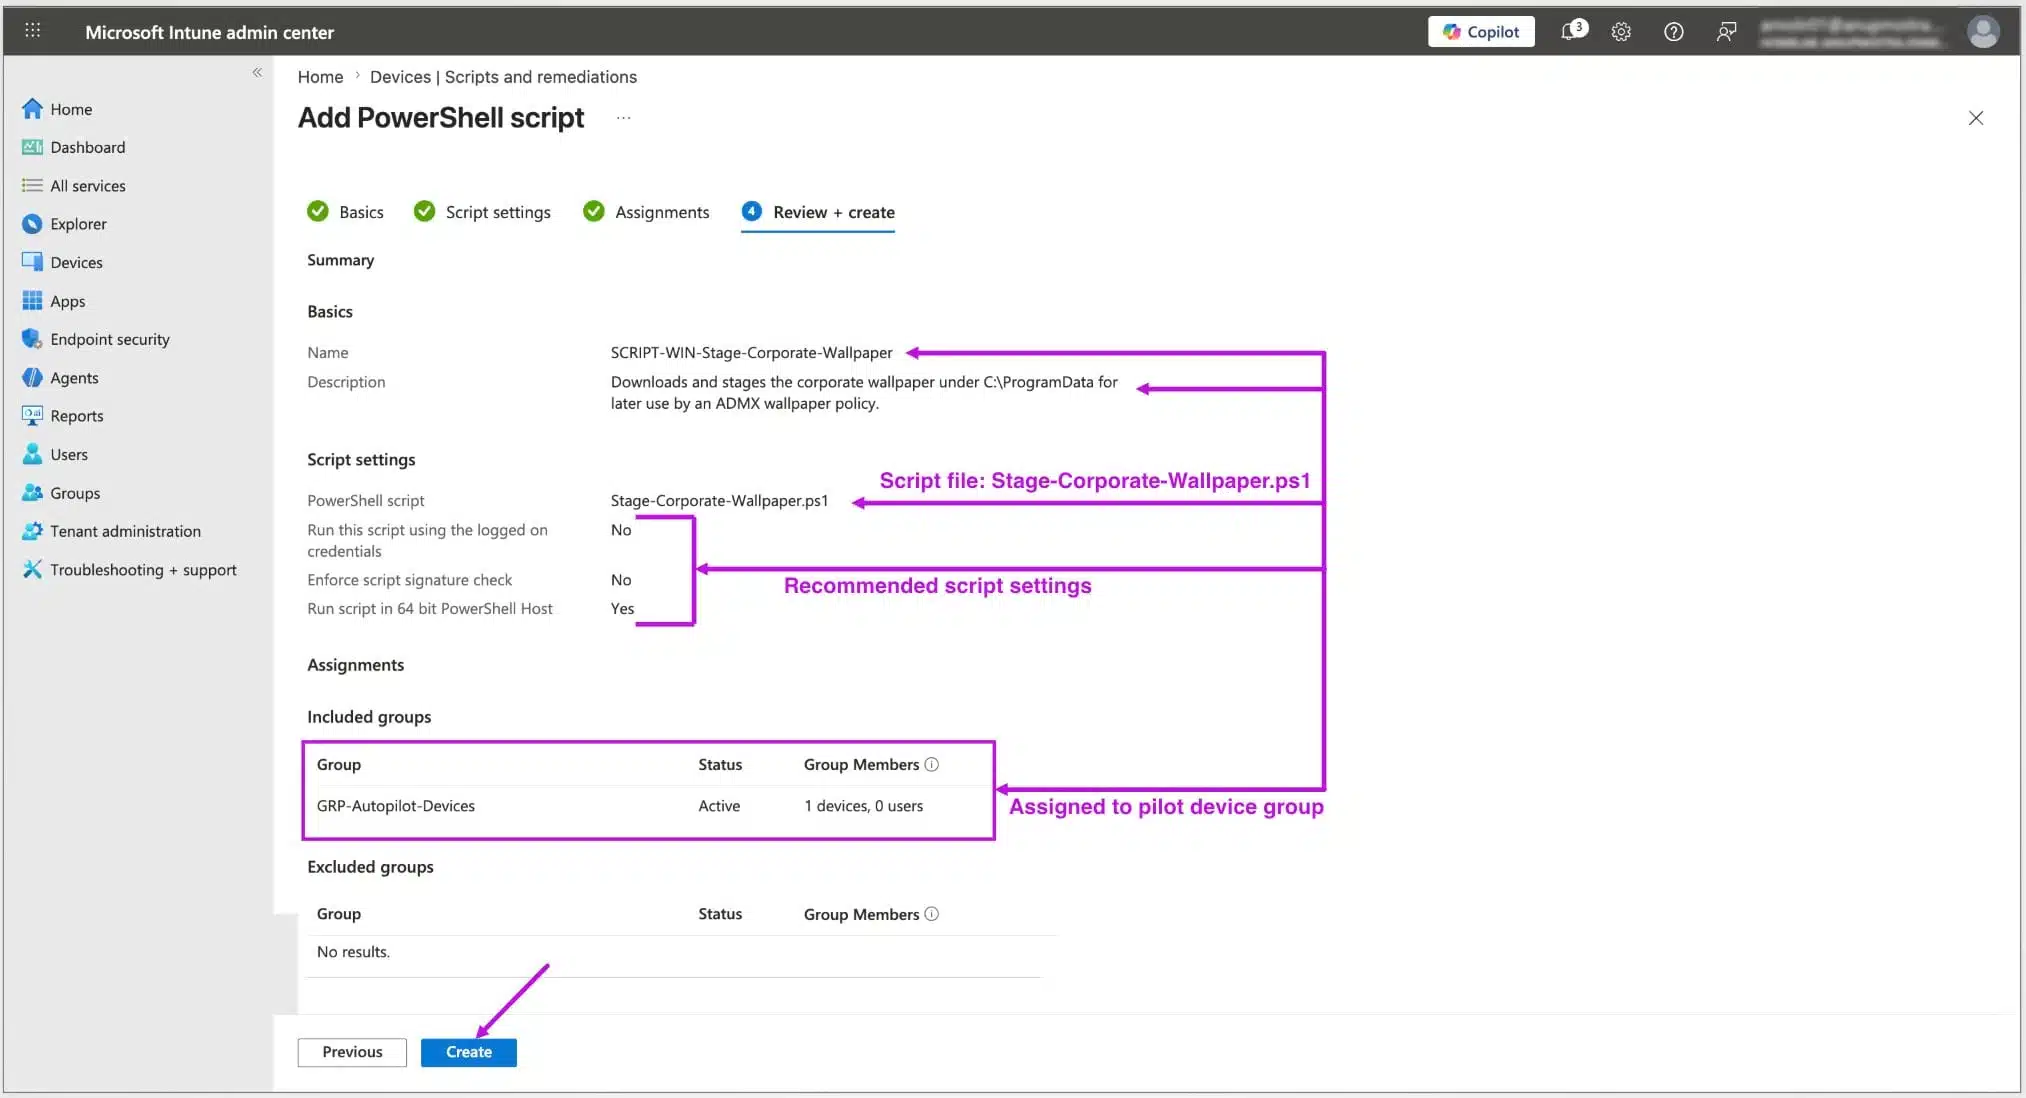The image size is (2026, 1098).
Task: Open All services sidebar label
Action: pyautogui.click(x=88, y=186)
